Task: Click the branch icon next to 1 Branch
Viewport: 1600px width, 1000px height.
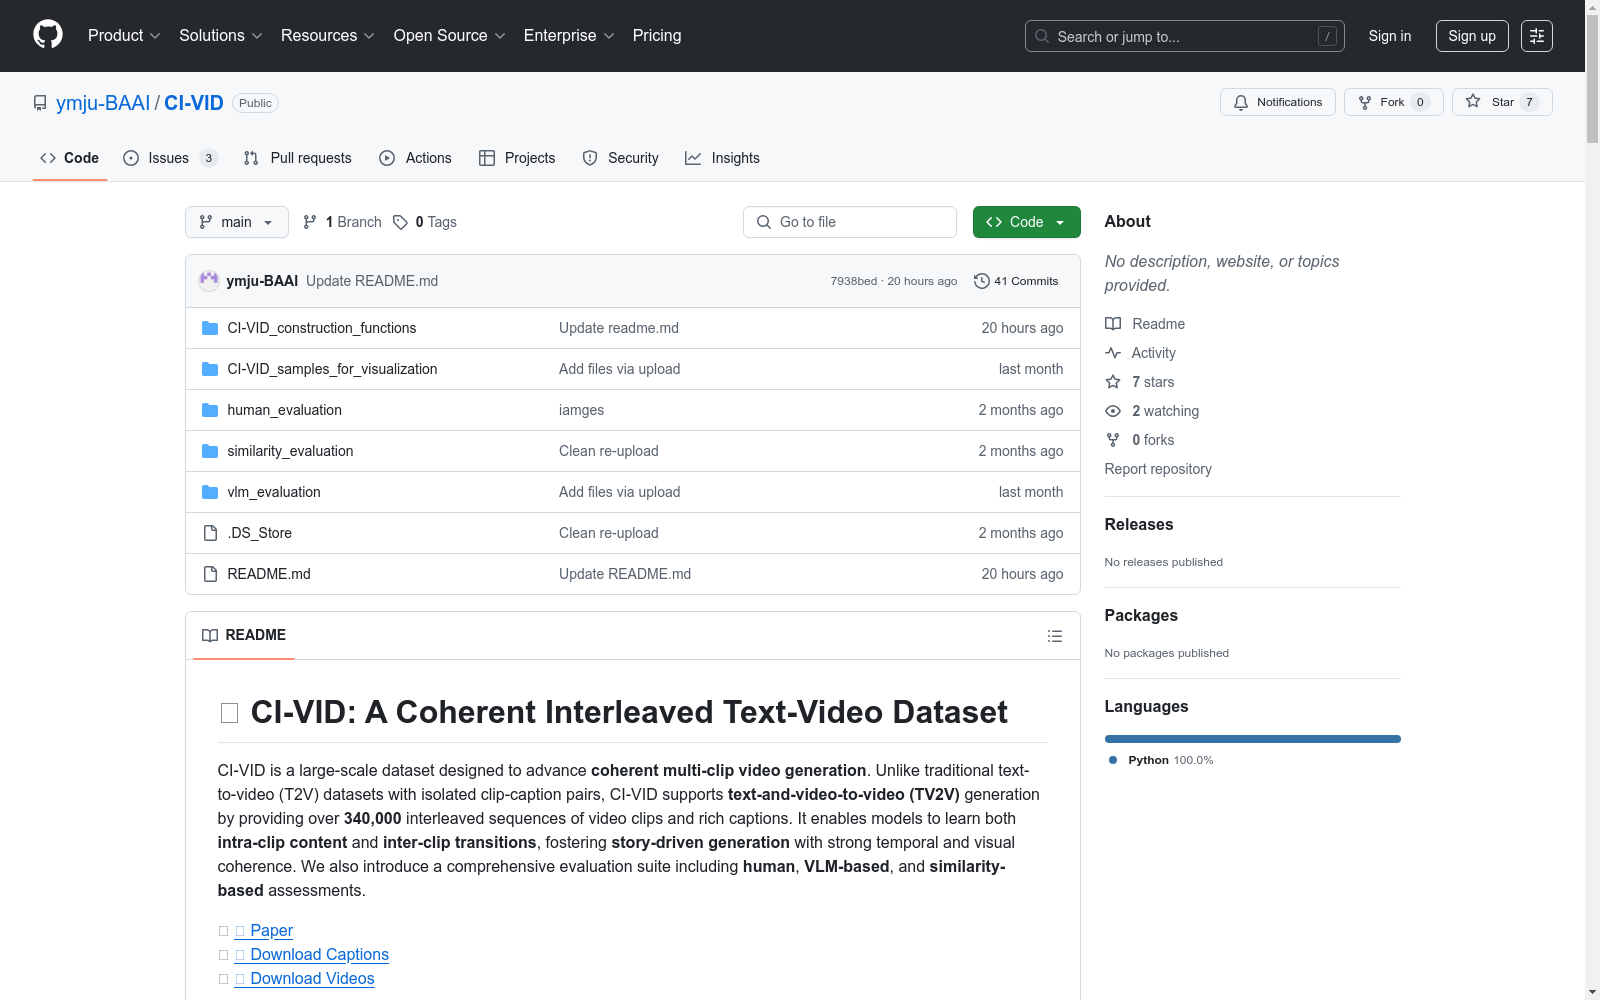Action: (310, 222)
